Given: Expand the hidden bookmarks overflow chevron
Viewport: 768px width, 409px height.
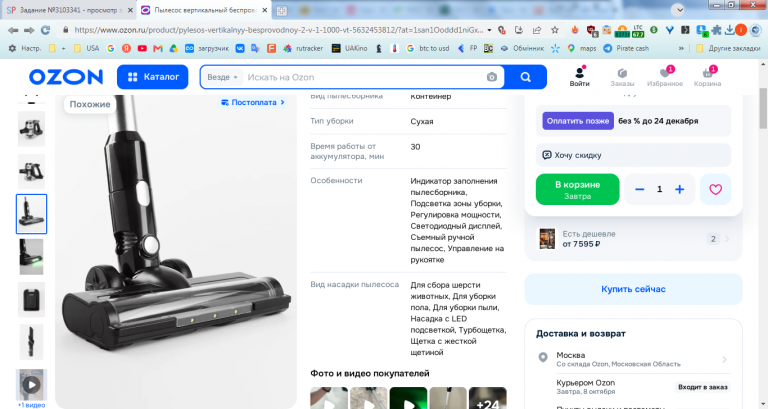Looking at the screenshot, I should coord(681,48).
